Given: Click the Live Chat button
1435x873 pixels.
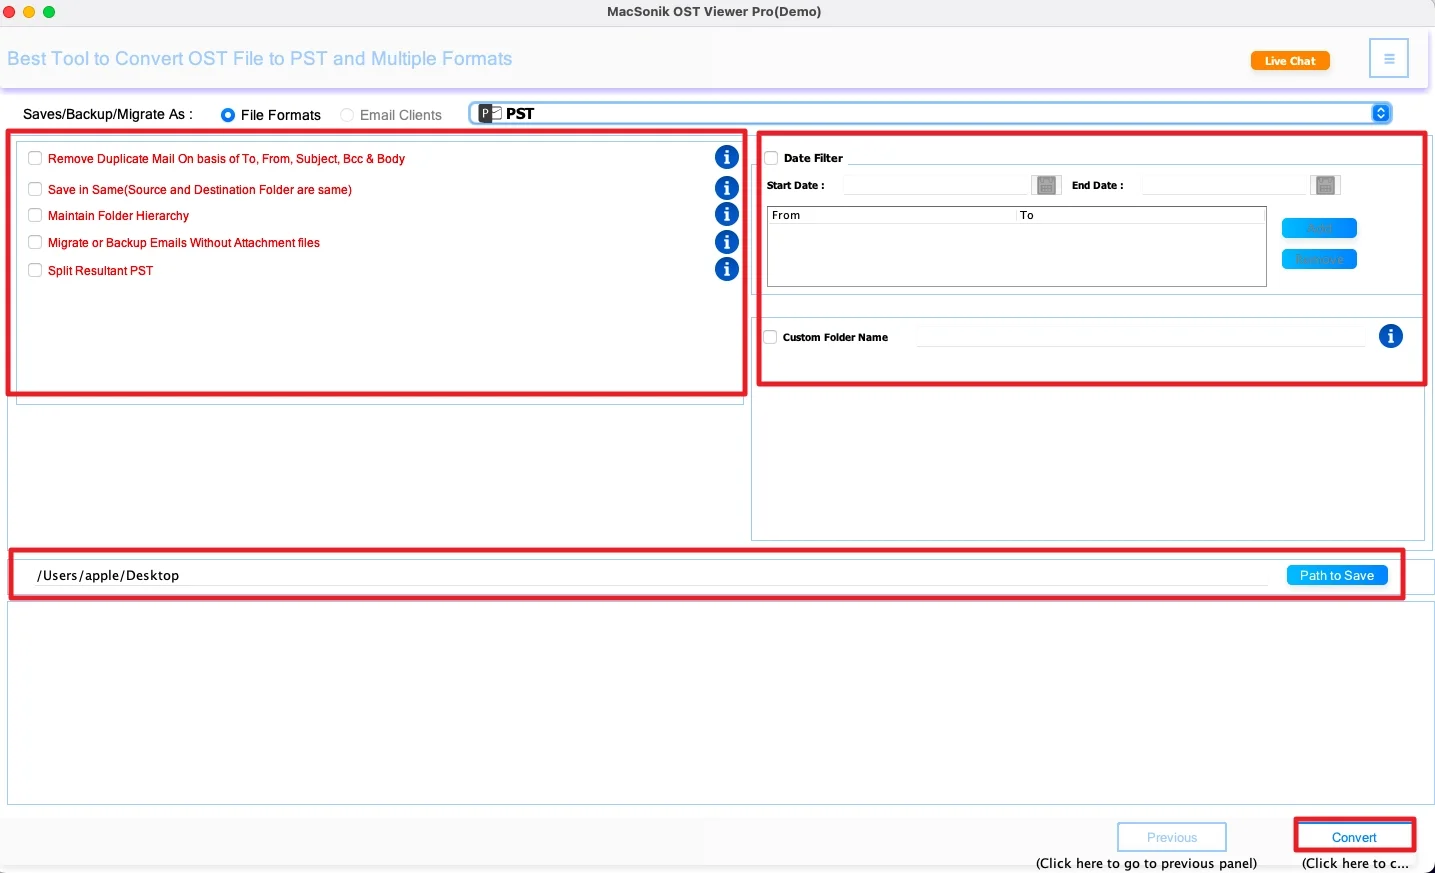Looking at the screenshot, I should point(1290,61).
